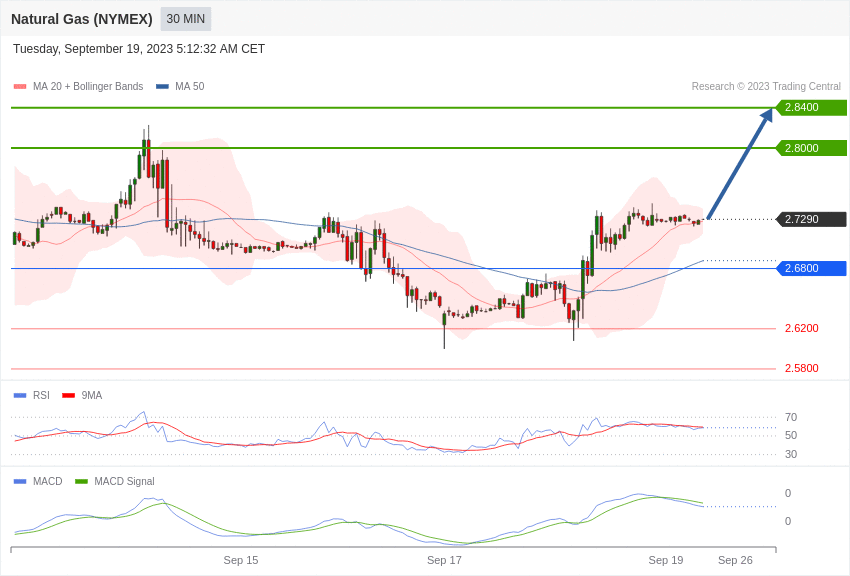Select the RSI legend label
Screen dimensions: 850x576
pos(41,396)
